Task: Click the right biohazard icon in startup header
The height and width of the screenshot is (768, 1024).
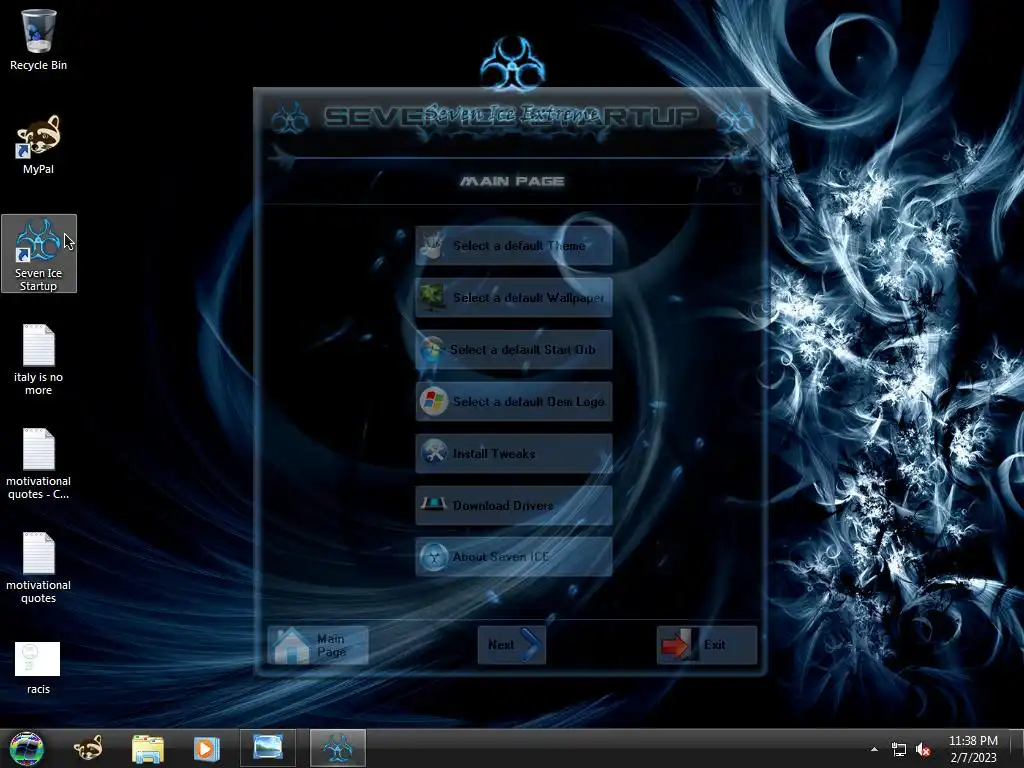Action: [x=735, y=118]
